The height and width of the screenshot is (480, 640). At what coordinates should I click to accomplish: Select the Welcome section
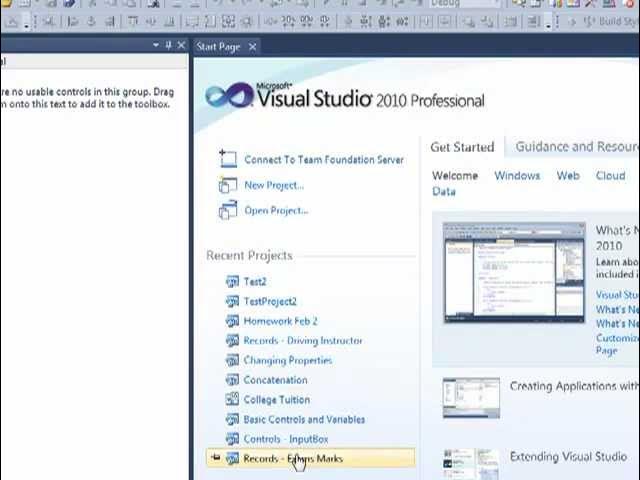point(455,176)
